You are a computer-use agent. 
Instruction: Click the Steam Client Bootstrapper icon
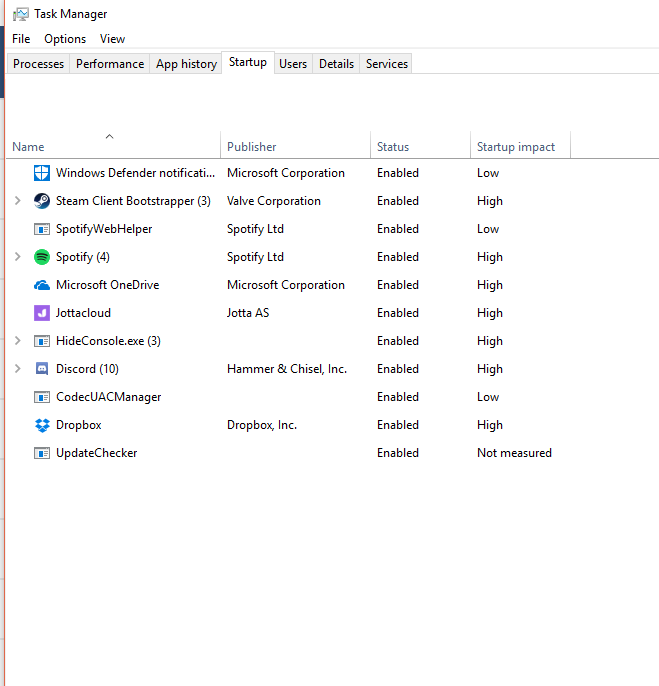(x=42, y=201)
